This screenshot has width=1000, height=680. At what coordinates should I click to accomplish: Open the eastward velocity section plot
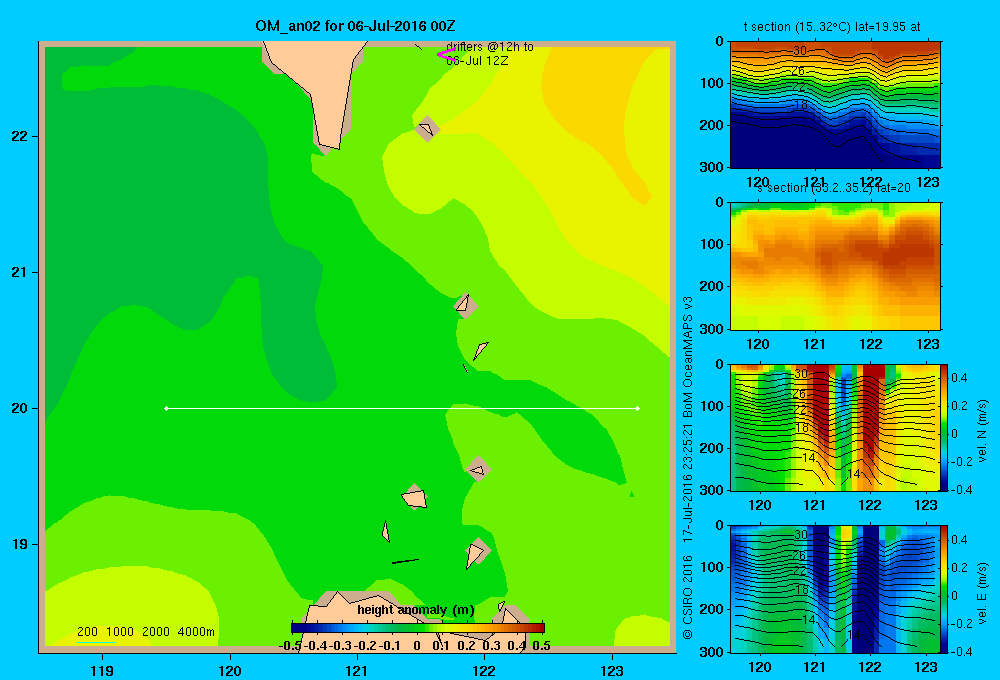(835, 589)
